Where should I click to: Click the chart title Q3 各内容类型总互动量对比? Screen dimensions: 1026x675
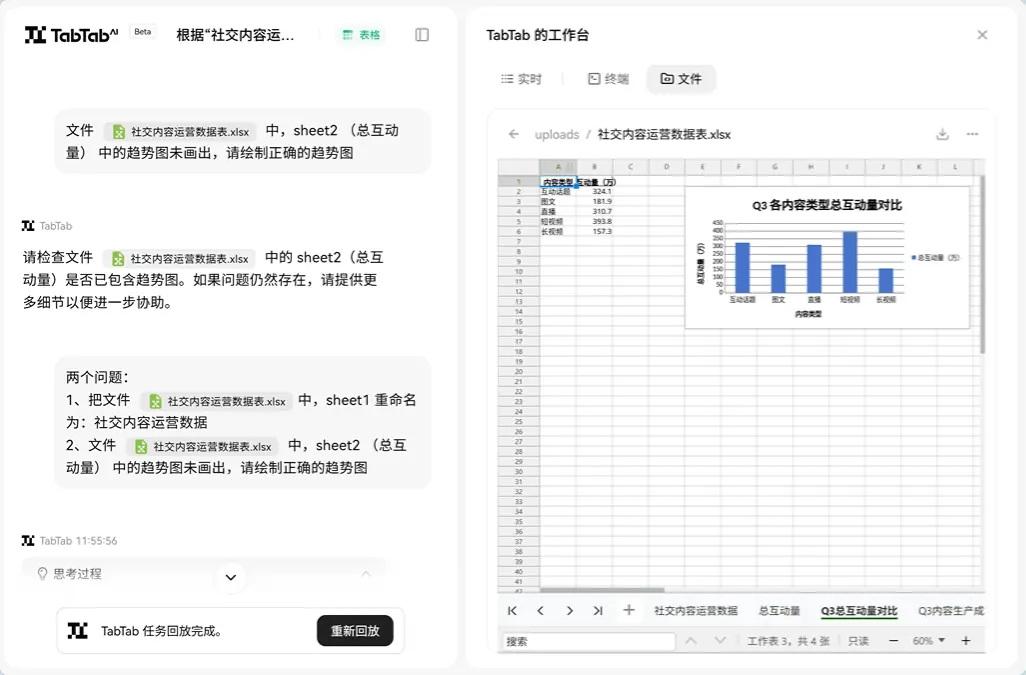[x=827, y=205]
